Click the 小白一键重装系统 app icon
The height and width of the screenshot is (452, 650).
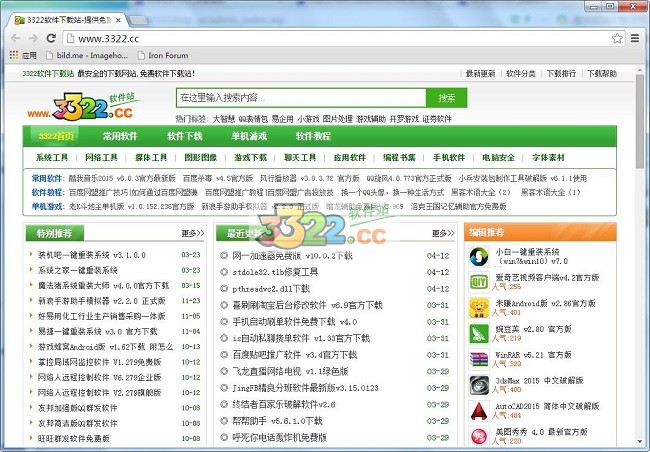click(479, 256)
